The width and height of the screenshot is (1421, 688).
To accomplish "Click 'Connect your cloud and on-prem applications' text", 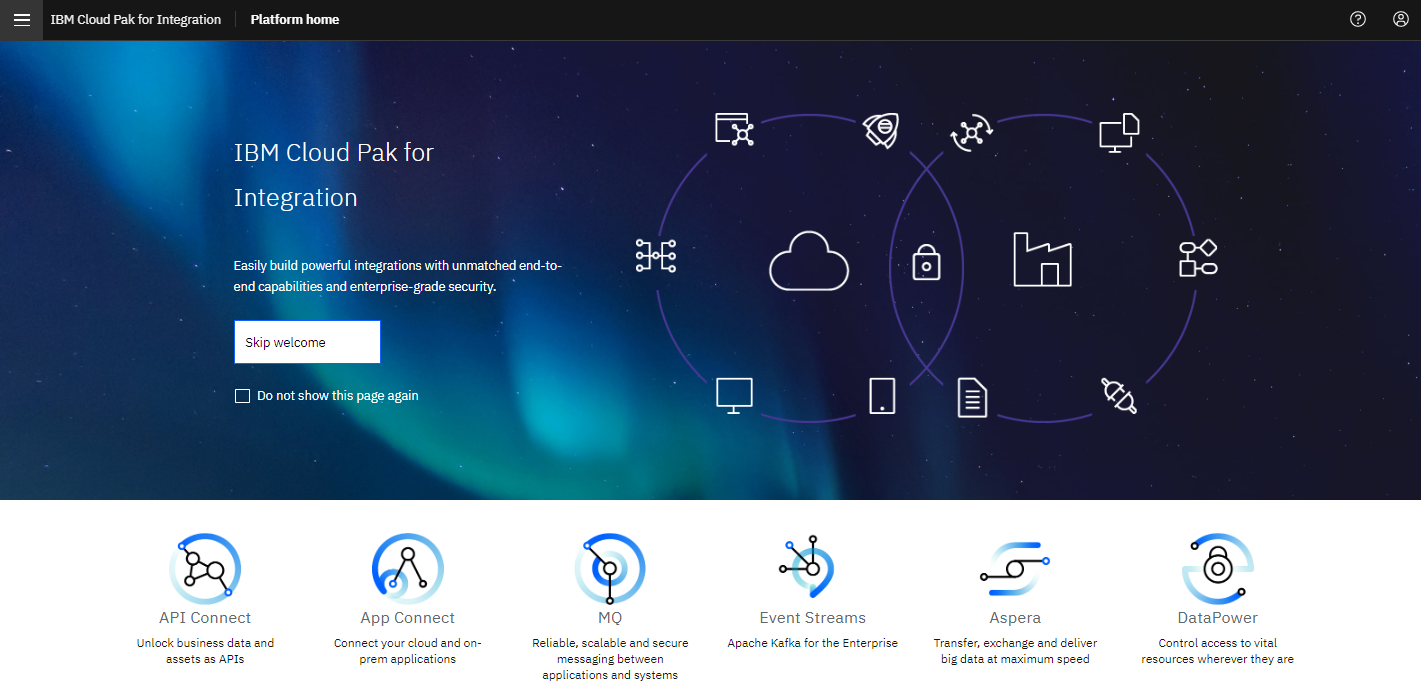I will pyautogui.click(x=408, y=651).
